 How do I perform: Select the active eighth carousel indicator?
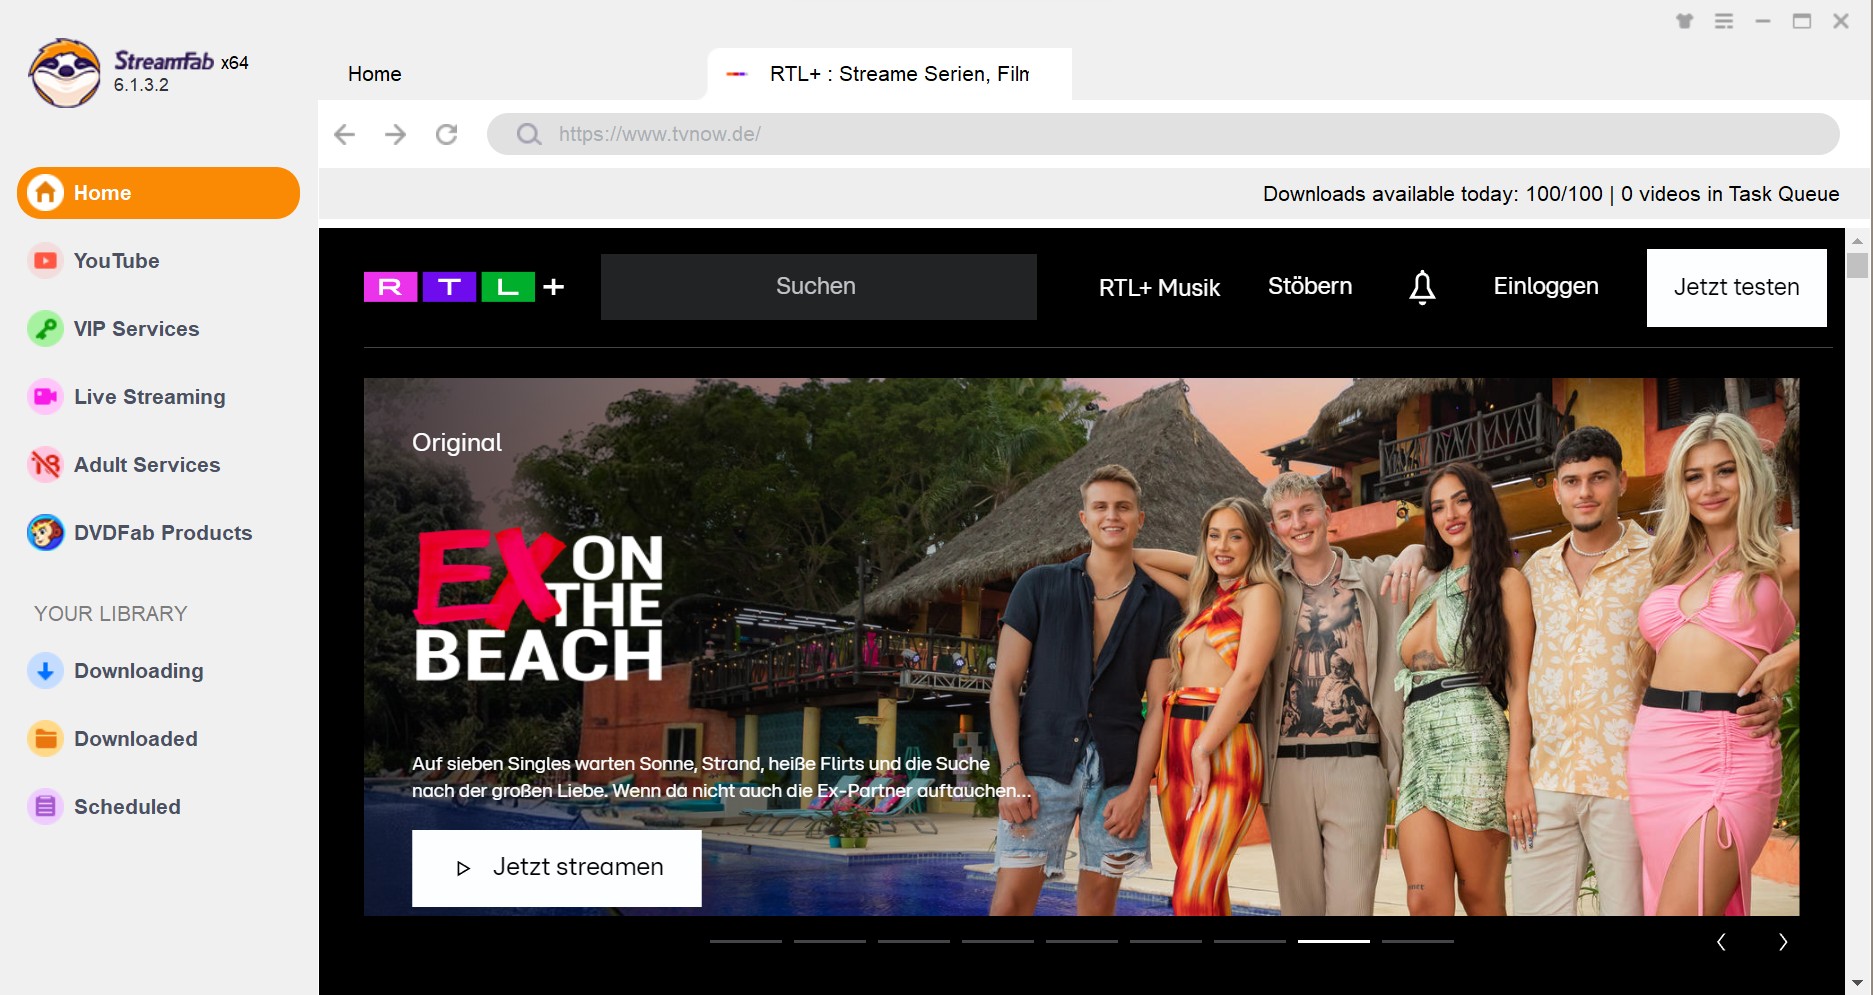(x=1334, y=941)
